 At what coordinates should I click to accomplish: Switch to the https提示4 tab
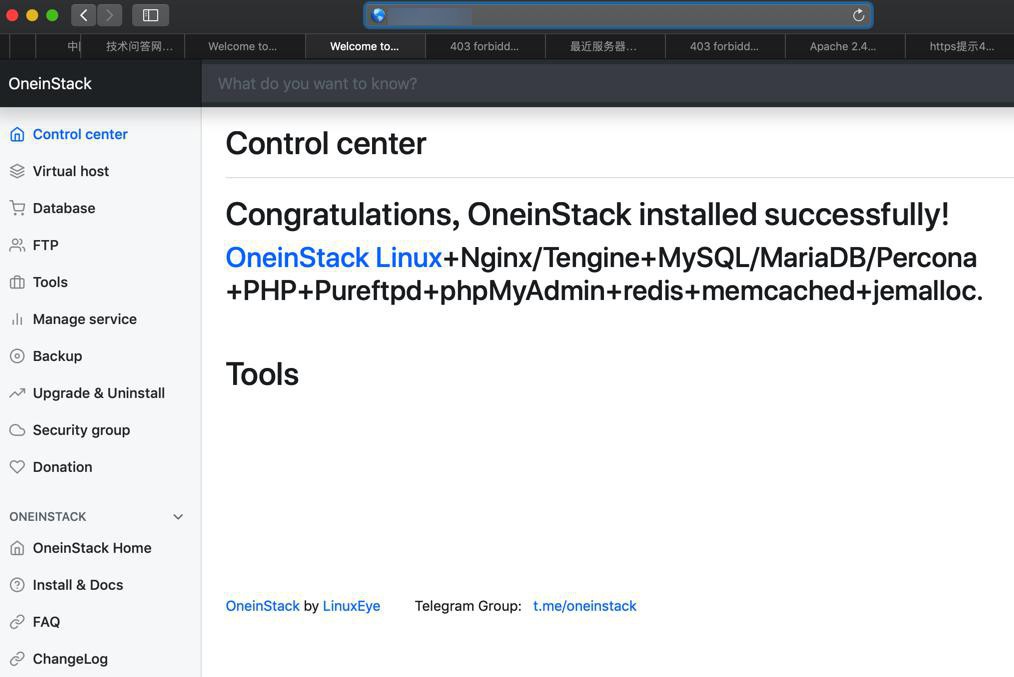[961, 46]
